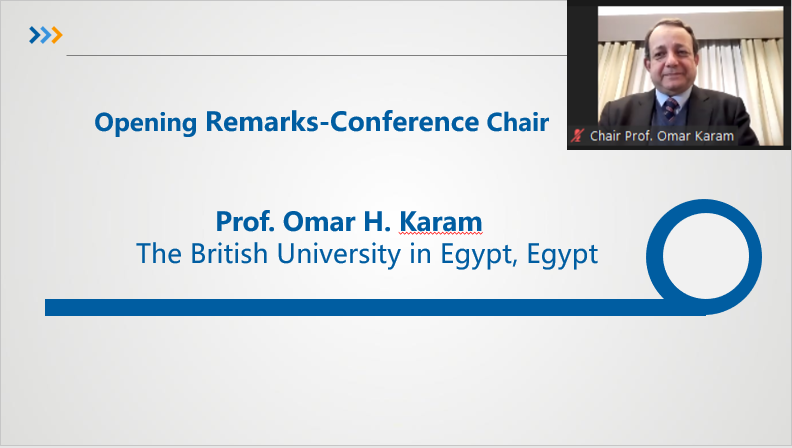Click the "Opening Remarks-Conference Chair" title text
This screenshot has height=448, width=792.
(x=322, y=122)
